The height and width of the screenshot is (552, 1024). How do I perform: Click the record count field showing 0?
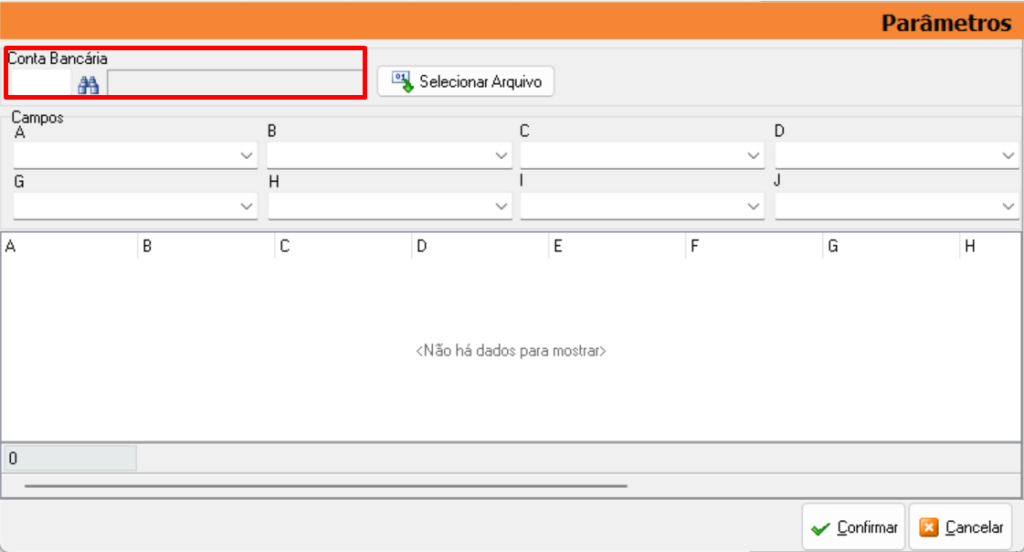(70, 459)
